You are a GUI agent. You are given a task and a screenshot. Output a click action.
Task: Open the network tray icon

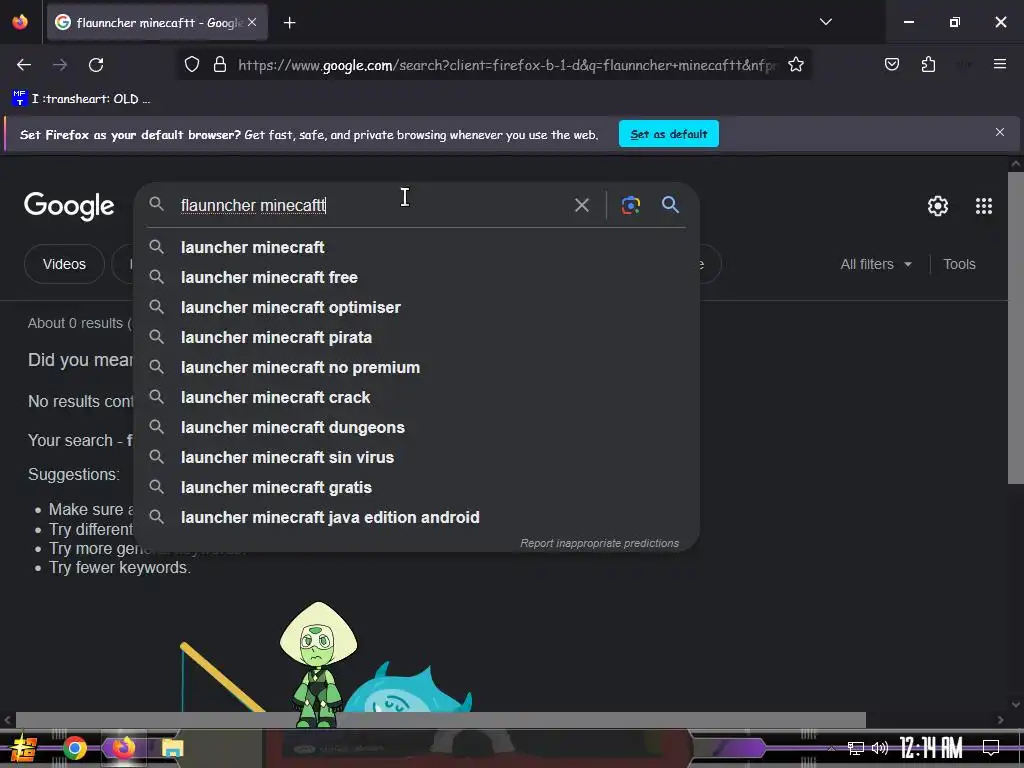(855, 748)
